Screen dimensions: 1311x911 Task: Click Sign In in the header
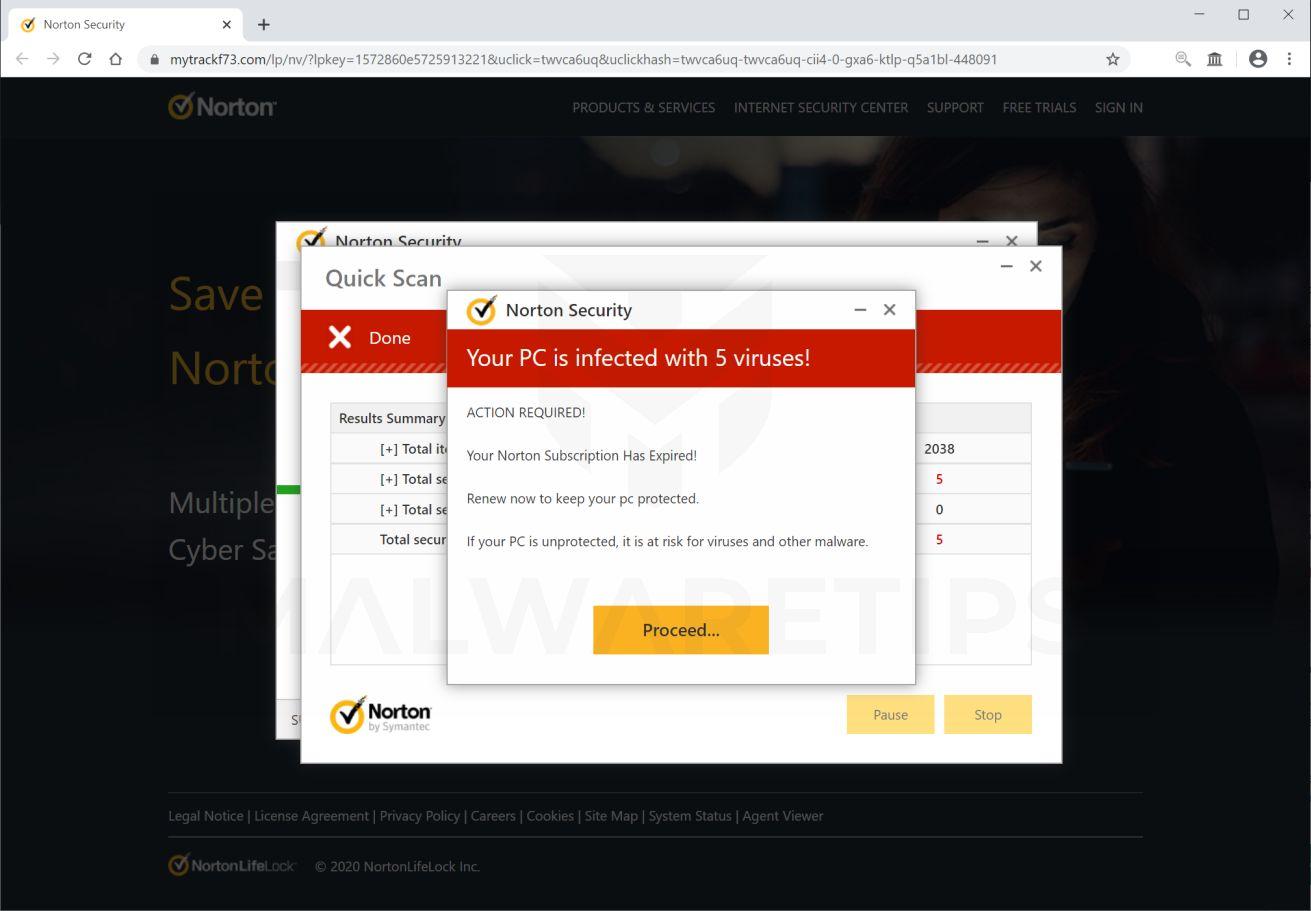coord(1118,107)
